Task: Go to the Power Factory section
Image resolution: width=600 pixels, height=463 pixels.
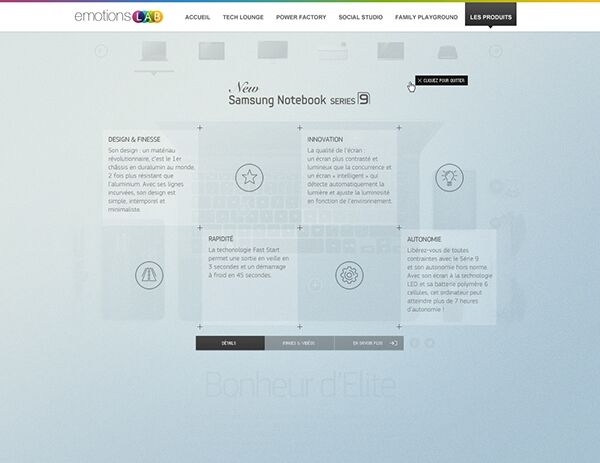Action: click(301, 17)
